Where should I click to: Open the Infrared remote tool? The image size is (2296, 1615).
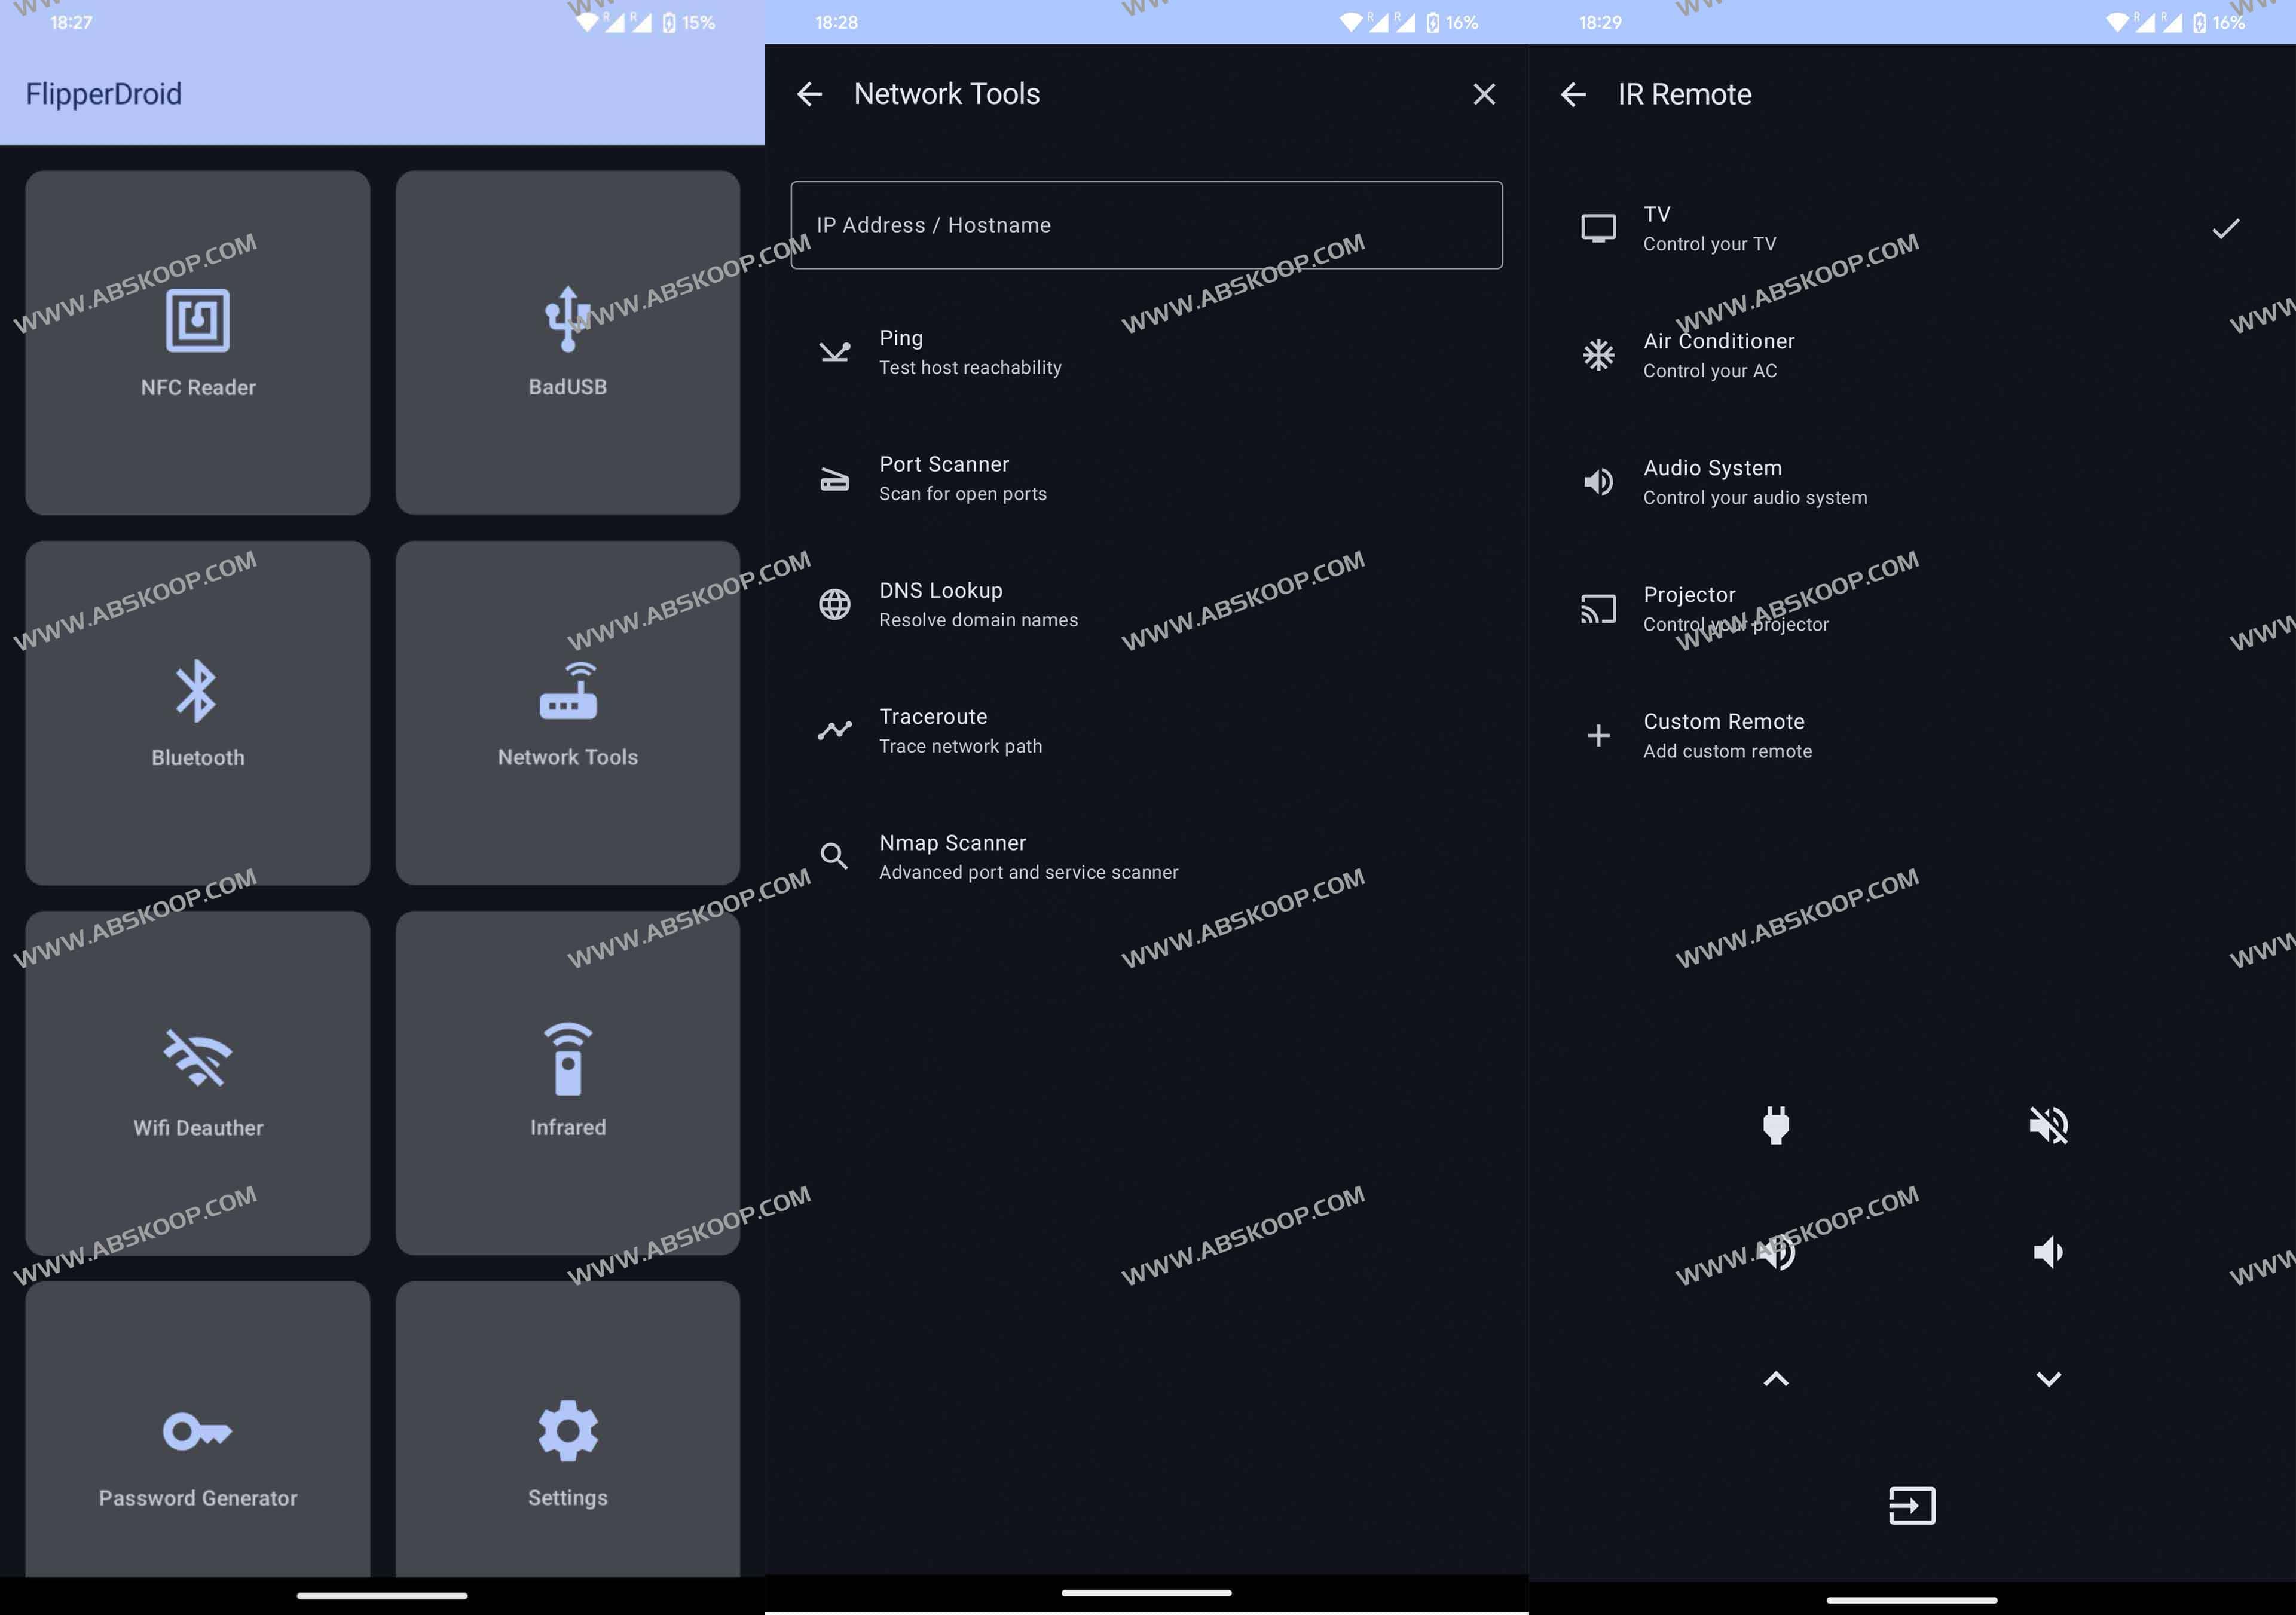pyautogui.click(x=566, y=1083)
